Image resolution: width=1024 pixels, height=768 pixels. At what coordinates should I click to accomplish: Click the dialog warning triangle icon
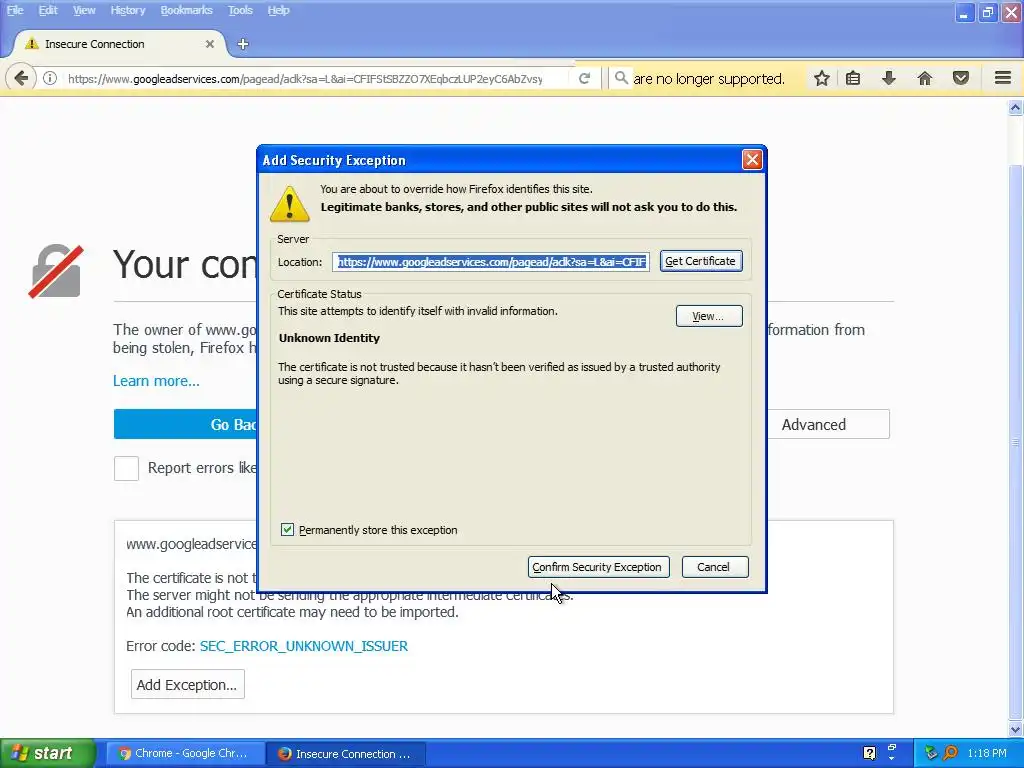click(290, 204)
